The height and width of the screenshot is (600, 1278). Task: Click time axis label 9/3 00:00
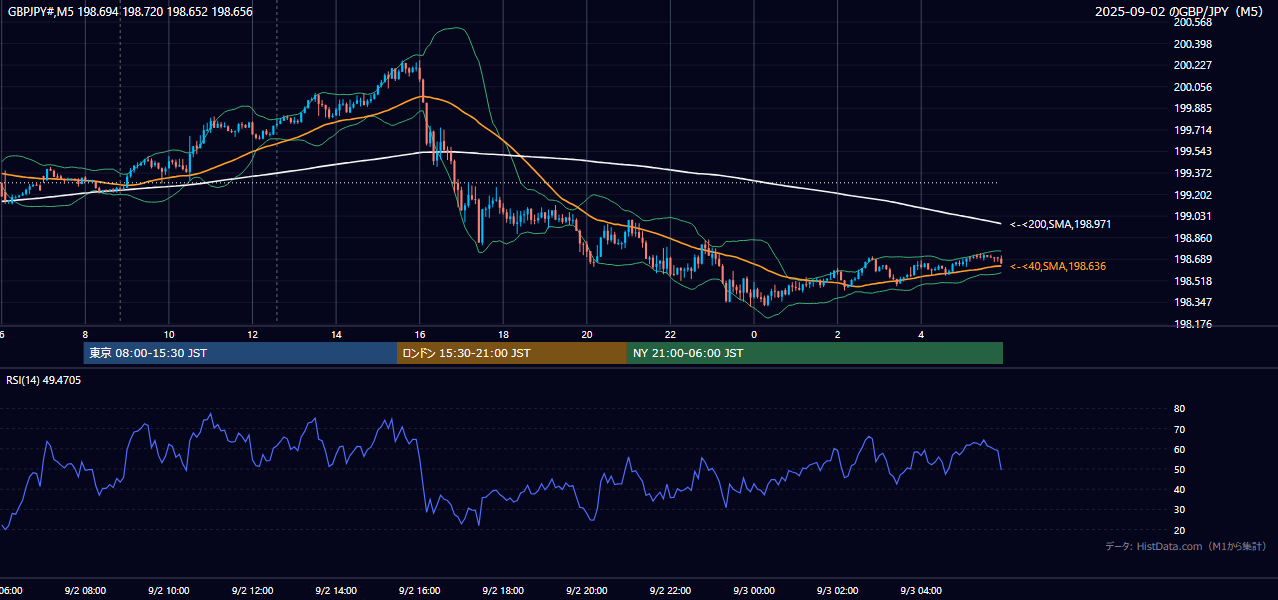coord(754,590)
